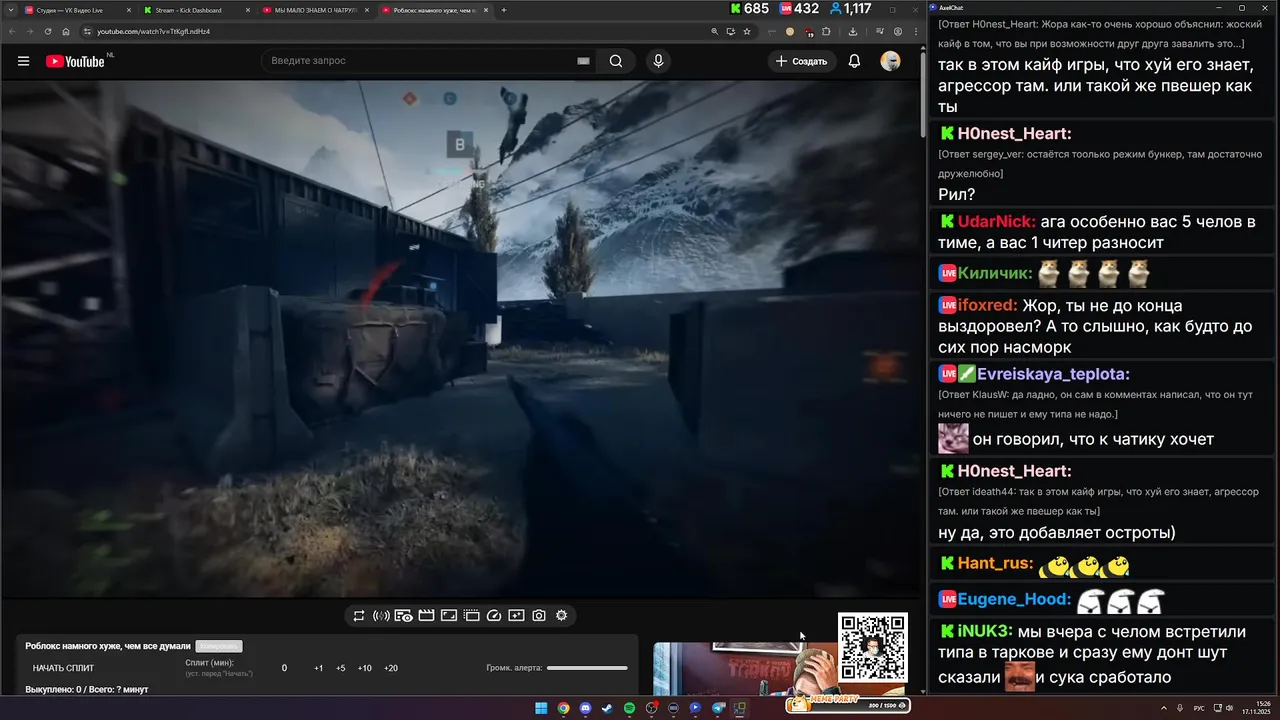Switch to the МЫ МАЛО ЗНАЕМ tab
The height and width of the screenshot is (720, 1280).
click(315, 10)
